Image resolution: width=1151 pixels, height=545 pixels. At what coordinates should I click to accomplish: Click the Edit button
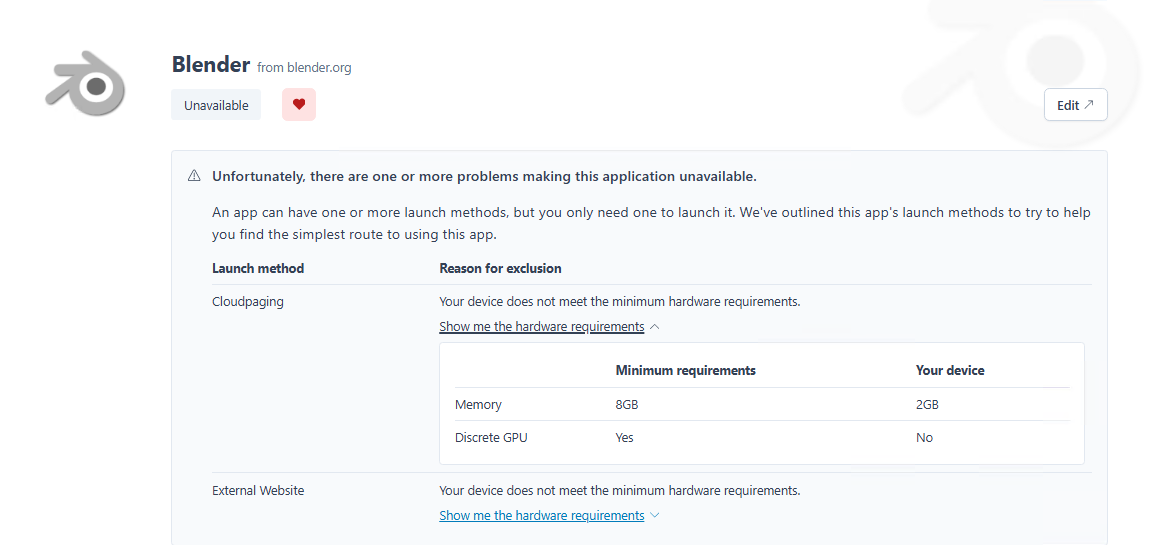[1075, 105]
